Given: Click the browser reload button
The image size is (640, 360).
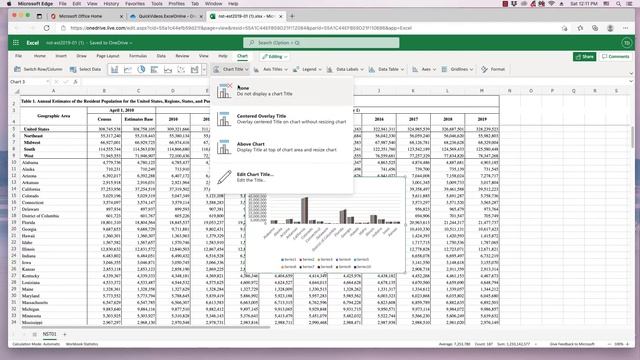Looking at the screenshot, I should click(x=47, y=28).
